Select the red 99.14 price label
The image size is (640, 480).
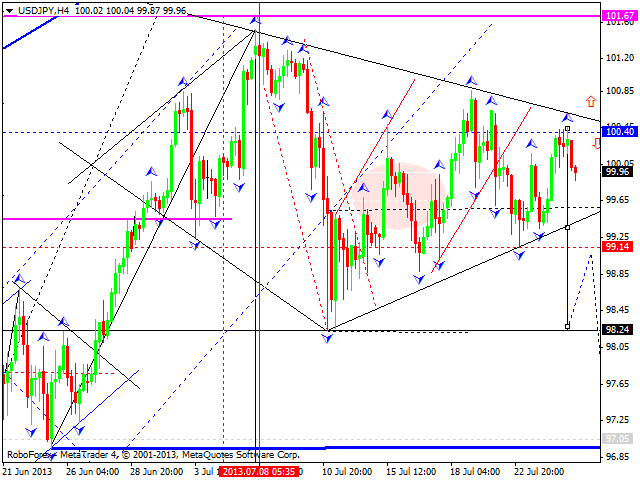tap(619, 246)
